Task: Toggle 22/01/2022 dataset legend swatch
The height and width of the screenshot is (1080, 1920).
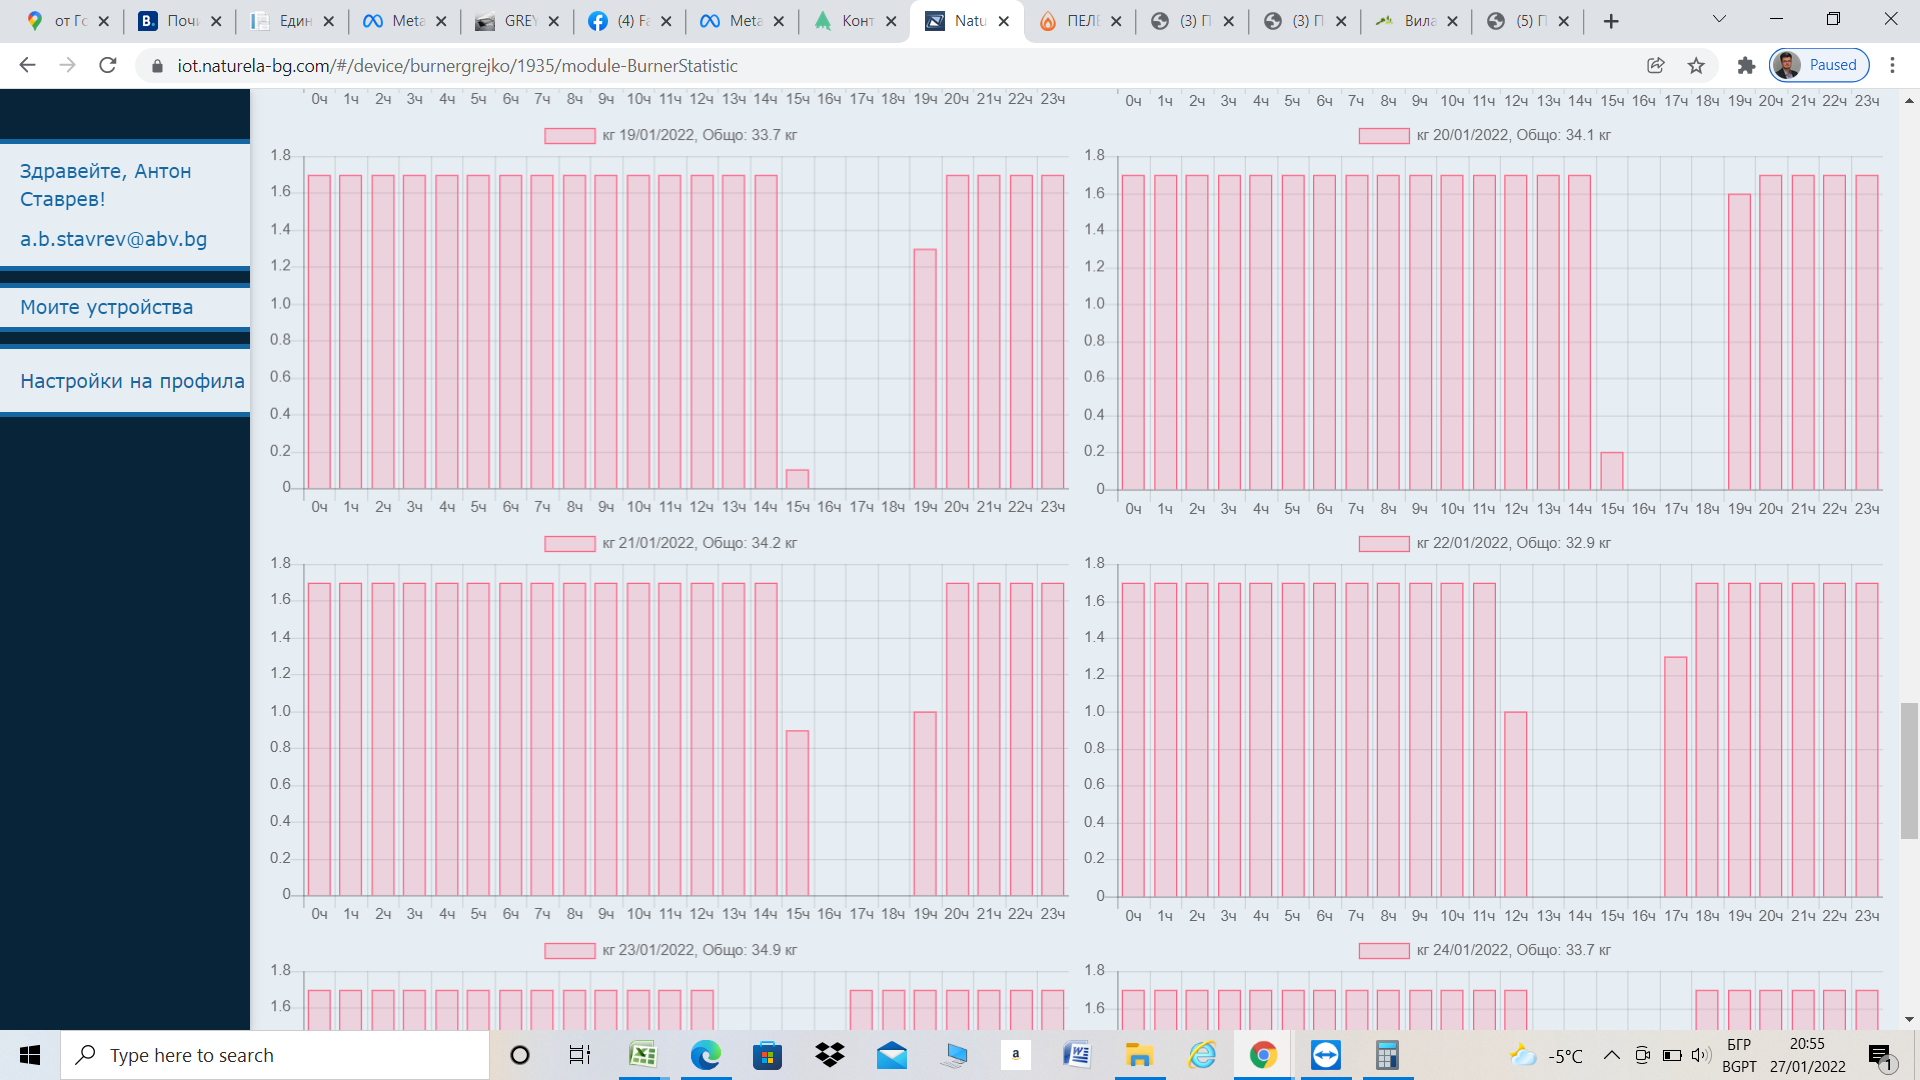Action: (x=1384, y=544)
